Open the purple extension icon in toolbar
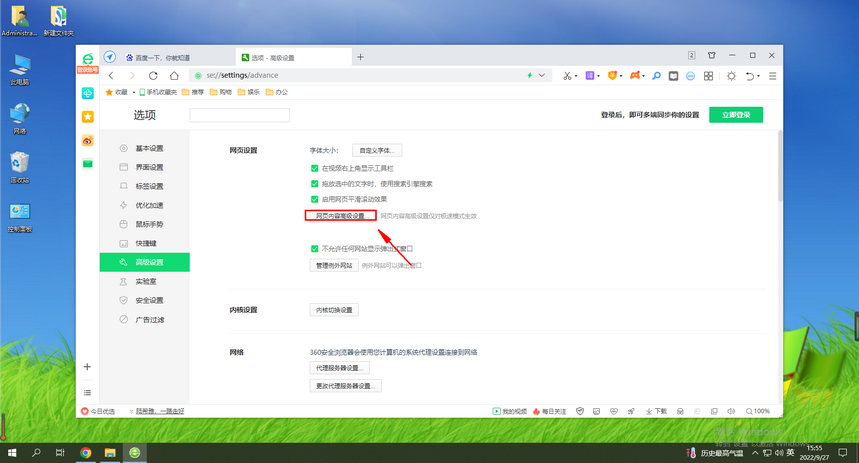 click(x=590, y=76)
